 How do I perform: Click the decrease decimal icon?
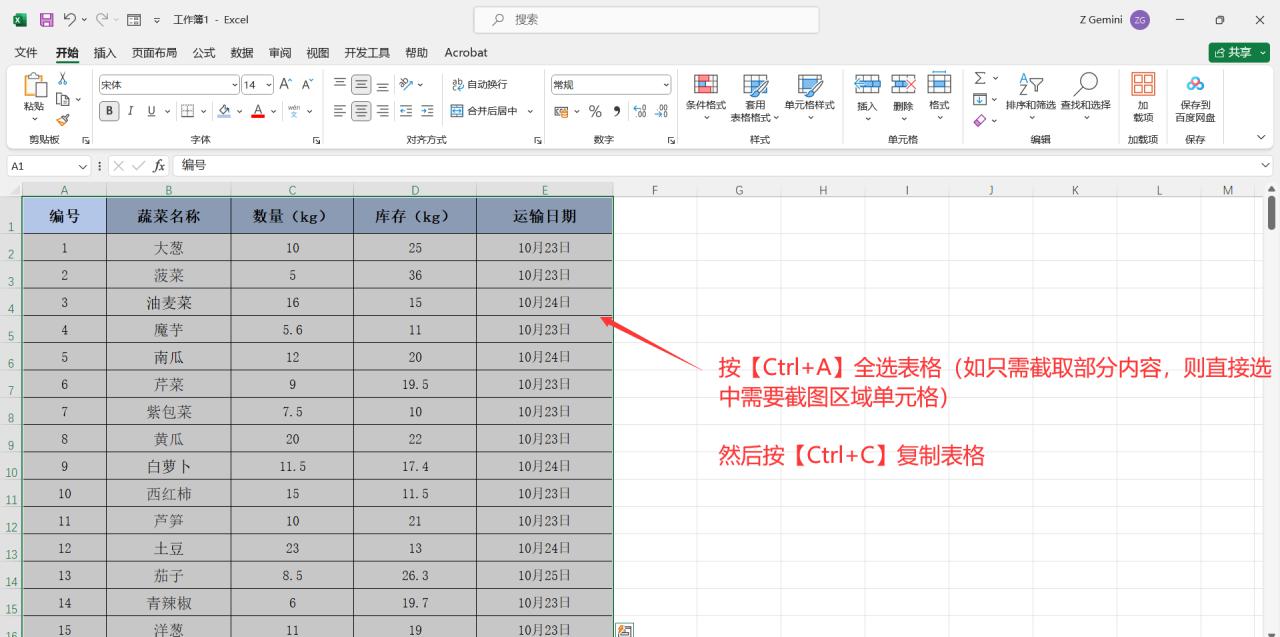tap(661, 111)
